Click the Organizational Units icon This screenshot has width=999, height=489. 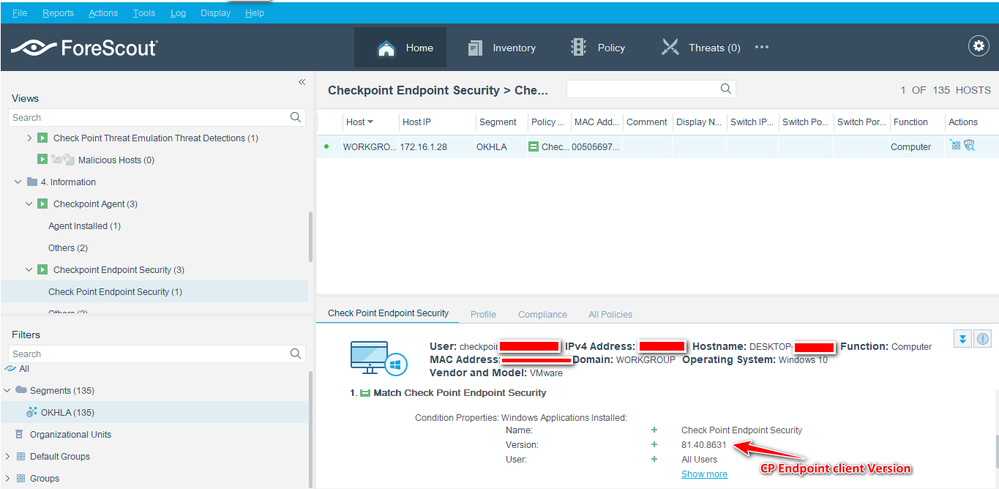(x=19, y=434)
